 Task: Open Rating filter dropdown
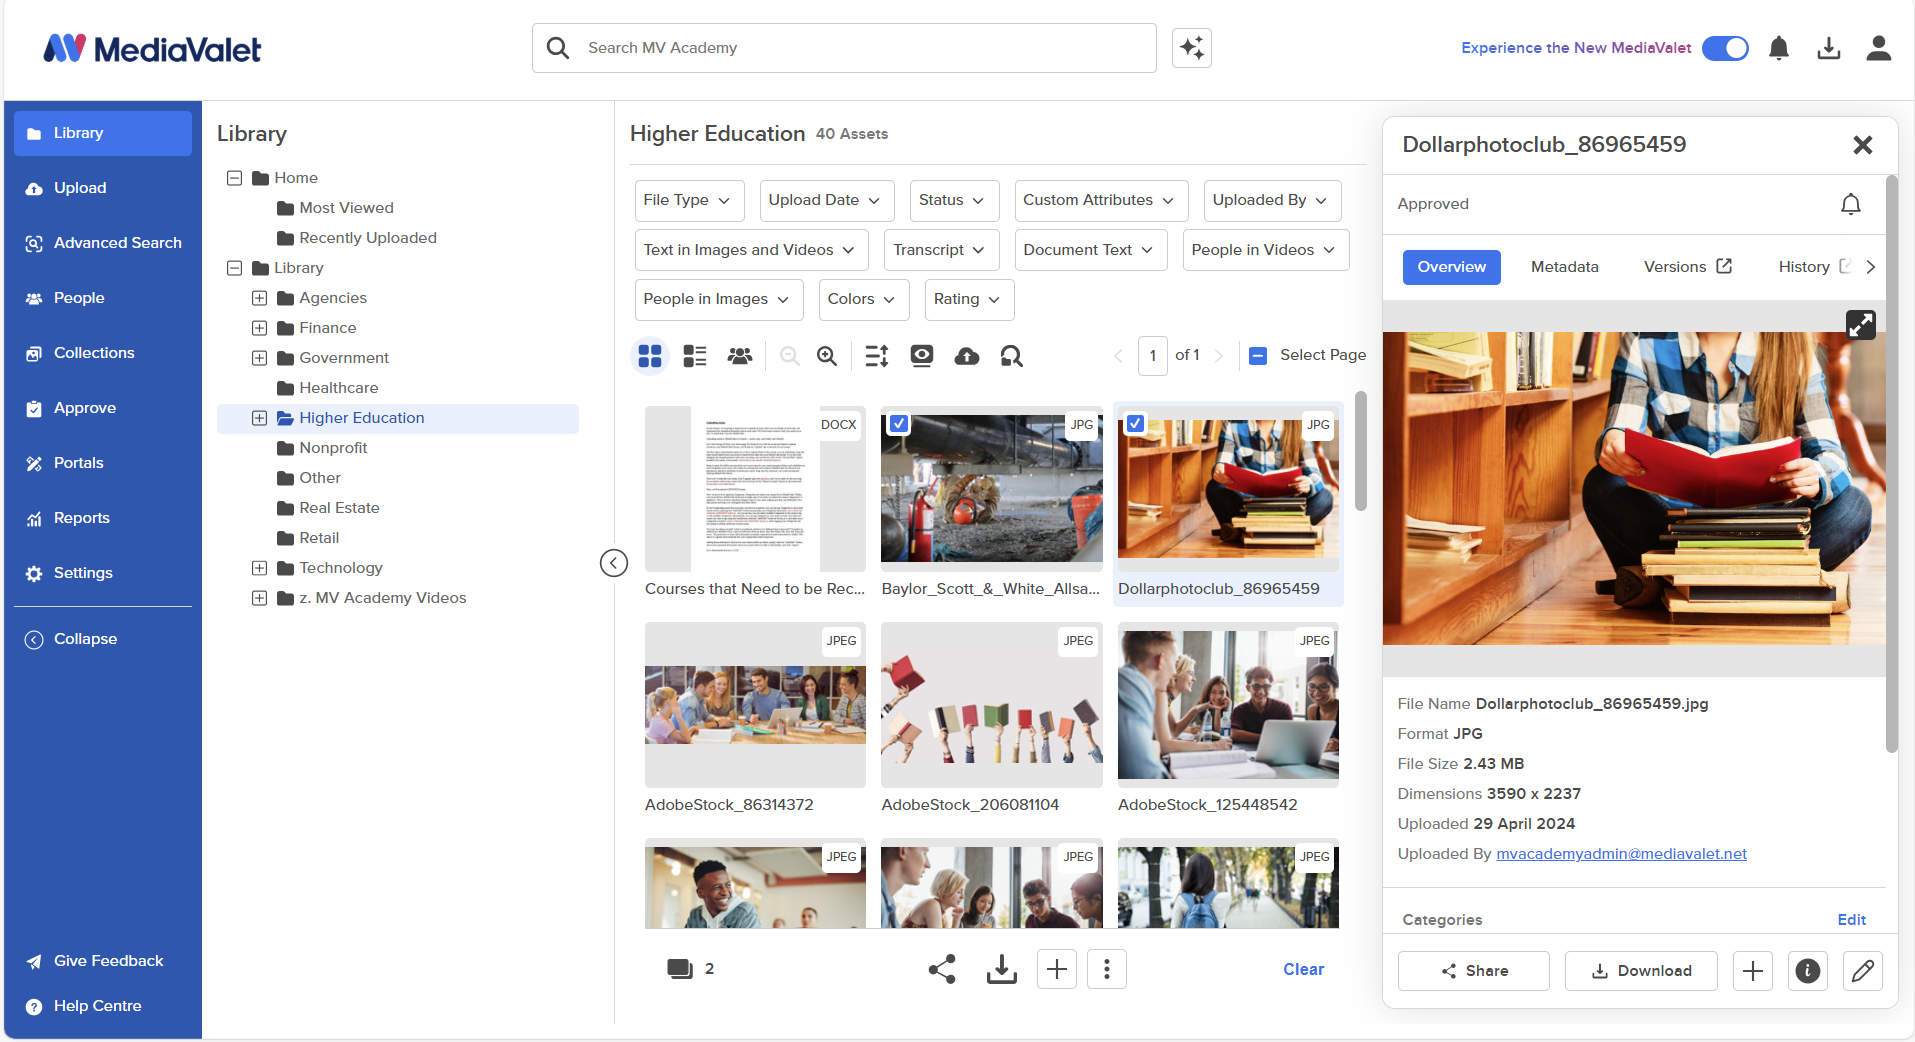click(x=969, y=299)
